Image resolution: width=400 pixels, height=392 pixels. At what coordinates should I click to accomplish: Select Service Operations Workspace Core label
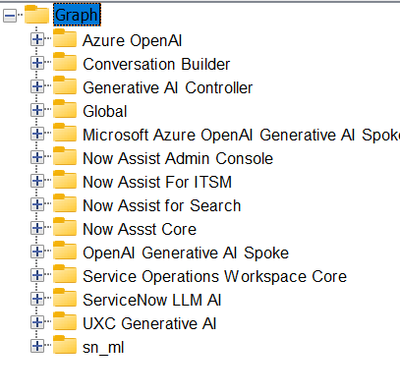coord(215,277)
